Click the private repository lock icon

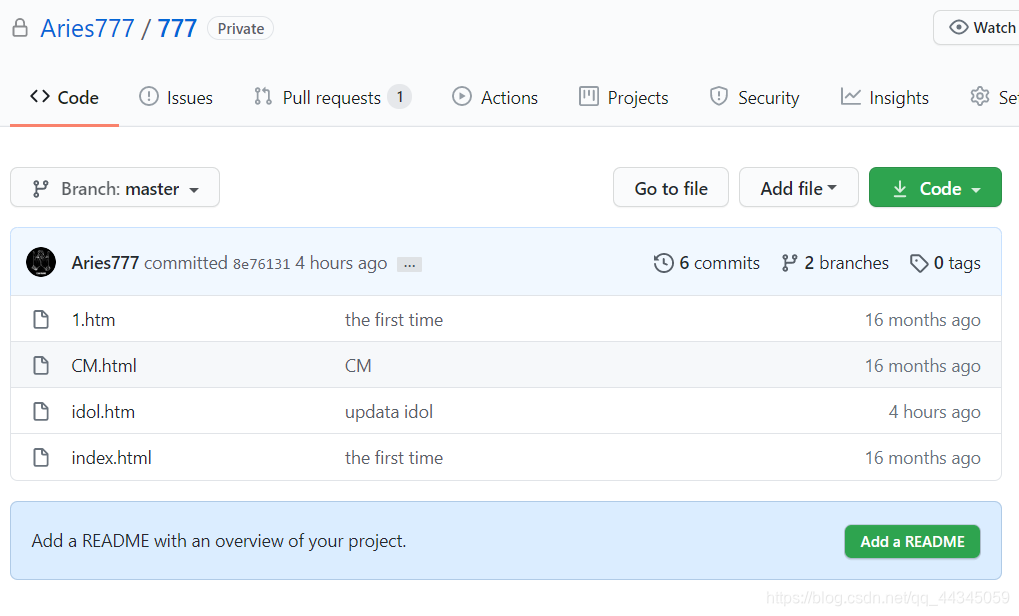tap(20, 28)
